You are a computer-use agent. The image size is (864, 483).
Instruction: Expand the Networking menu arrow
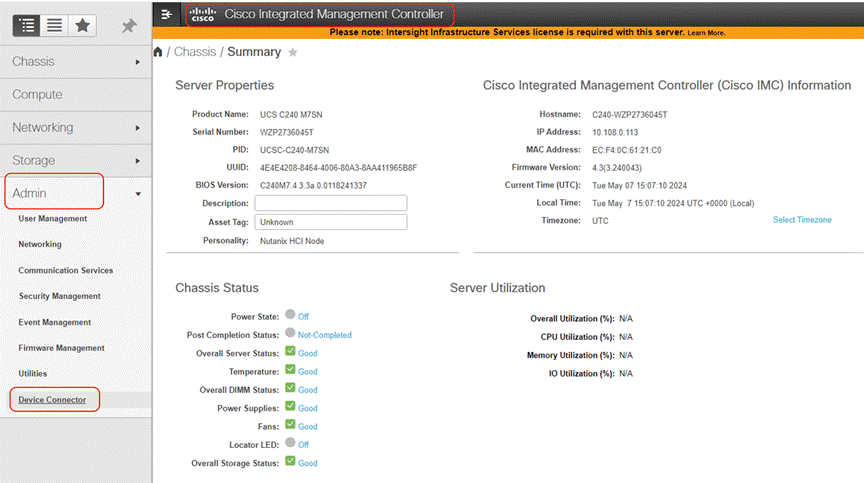pos(138,128)
